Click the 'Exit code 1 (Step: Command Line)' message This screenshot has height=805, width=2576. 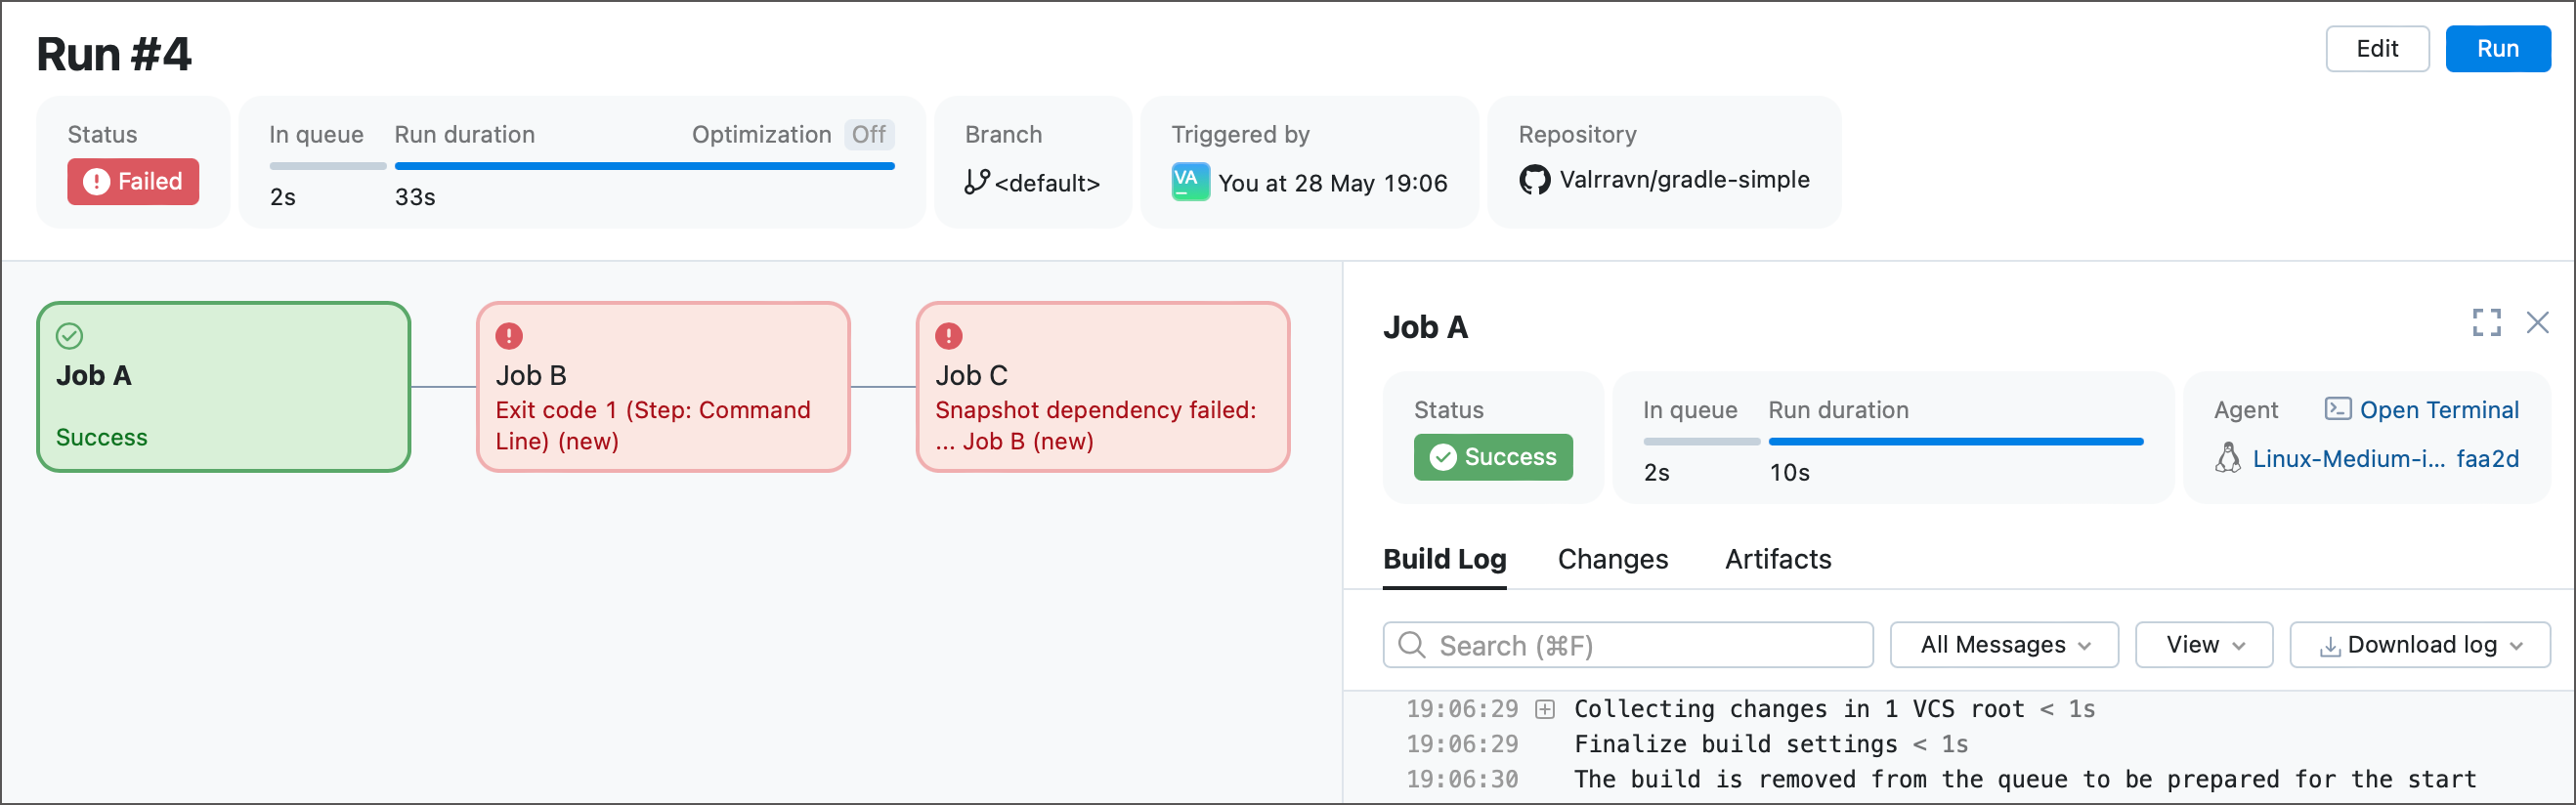653,425
